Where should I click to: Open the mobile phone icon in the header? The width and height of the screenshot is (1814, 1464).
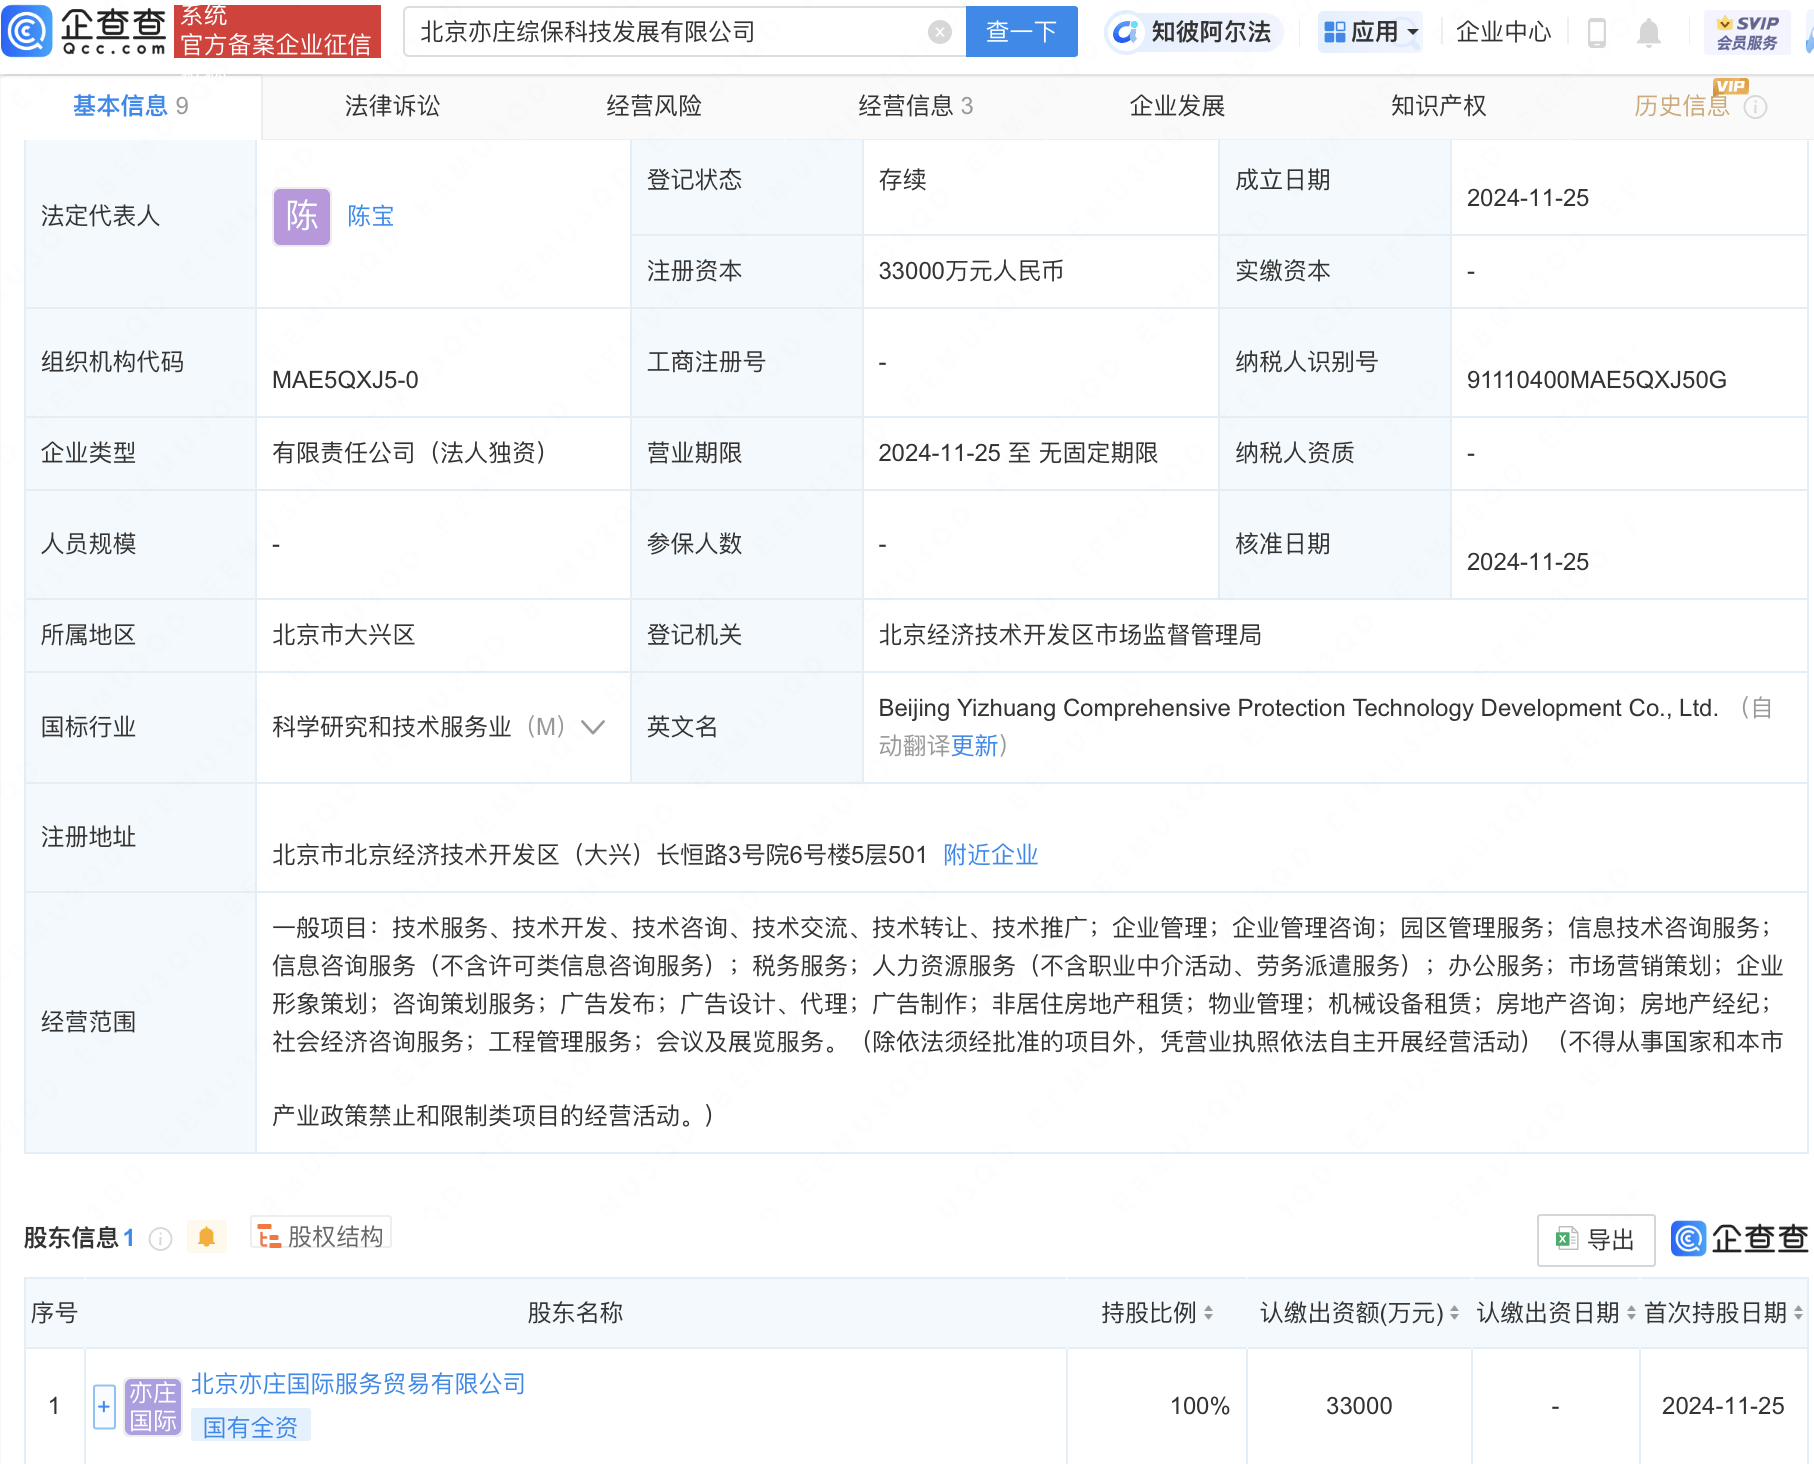pos(1597,33)
